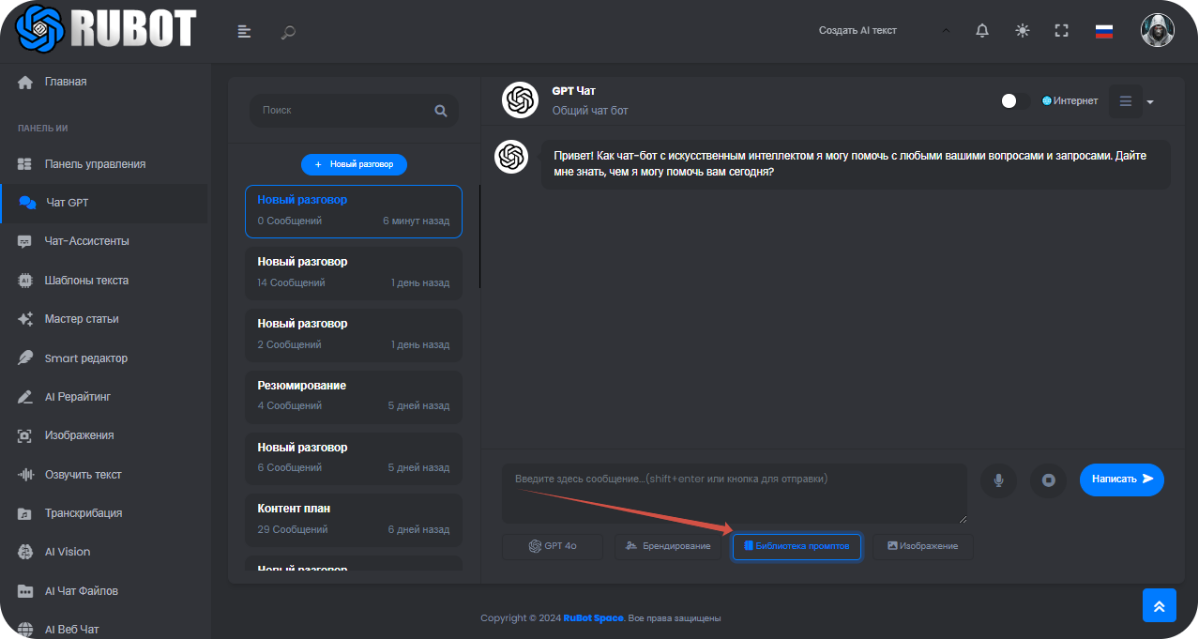Click the conversation list scrollbar
Image resolution: width=1198 pixels, height=639 pixels.
480,237
